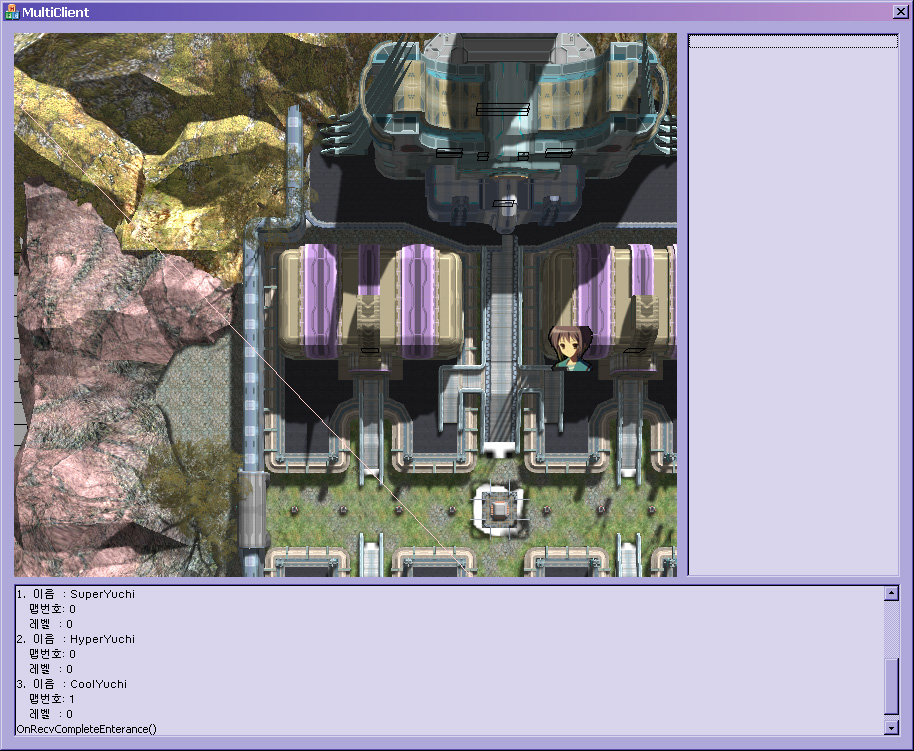This screenshot has width=914, height=751.
Task: Select the SuperYuchi entry in the log
Action: pos(102,594)
